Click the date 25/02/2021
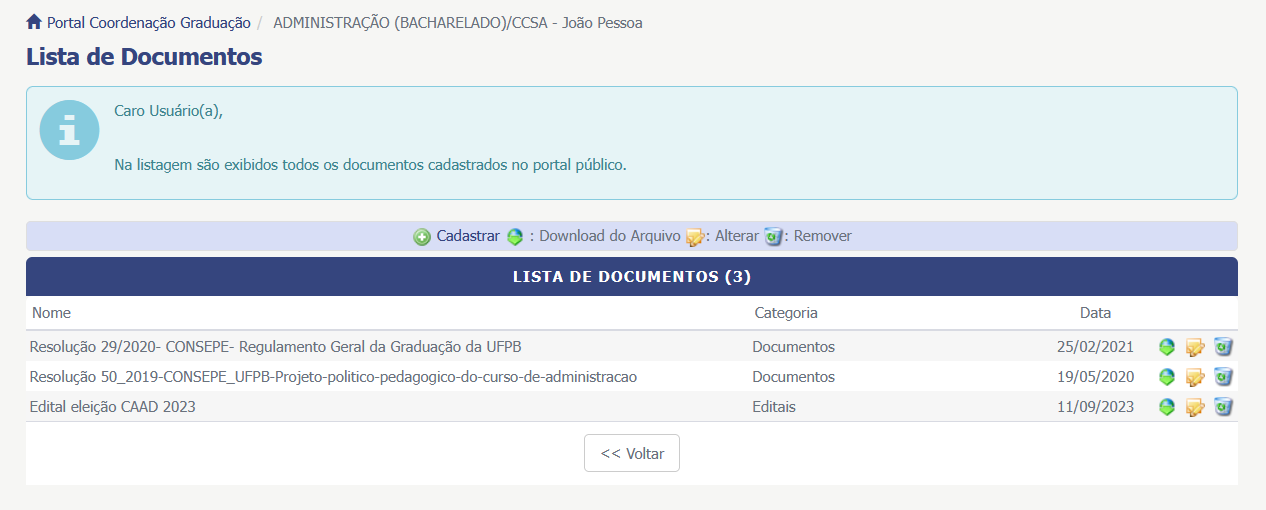1266x510 pixels. [1095, 347]
